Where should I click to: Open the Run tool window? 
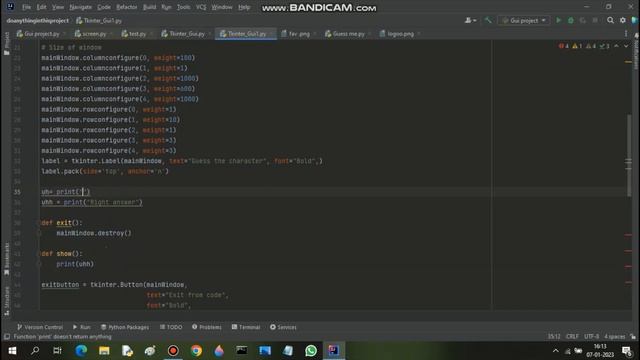[82, 327]
